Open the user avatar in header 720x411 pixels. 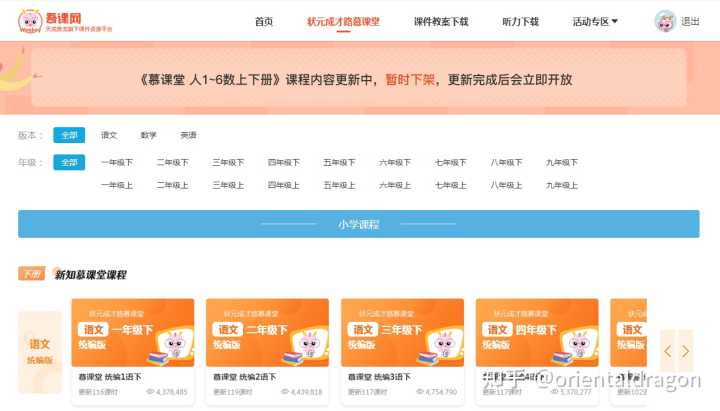pos(665,21)
